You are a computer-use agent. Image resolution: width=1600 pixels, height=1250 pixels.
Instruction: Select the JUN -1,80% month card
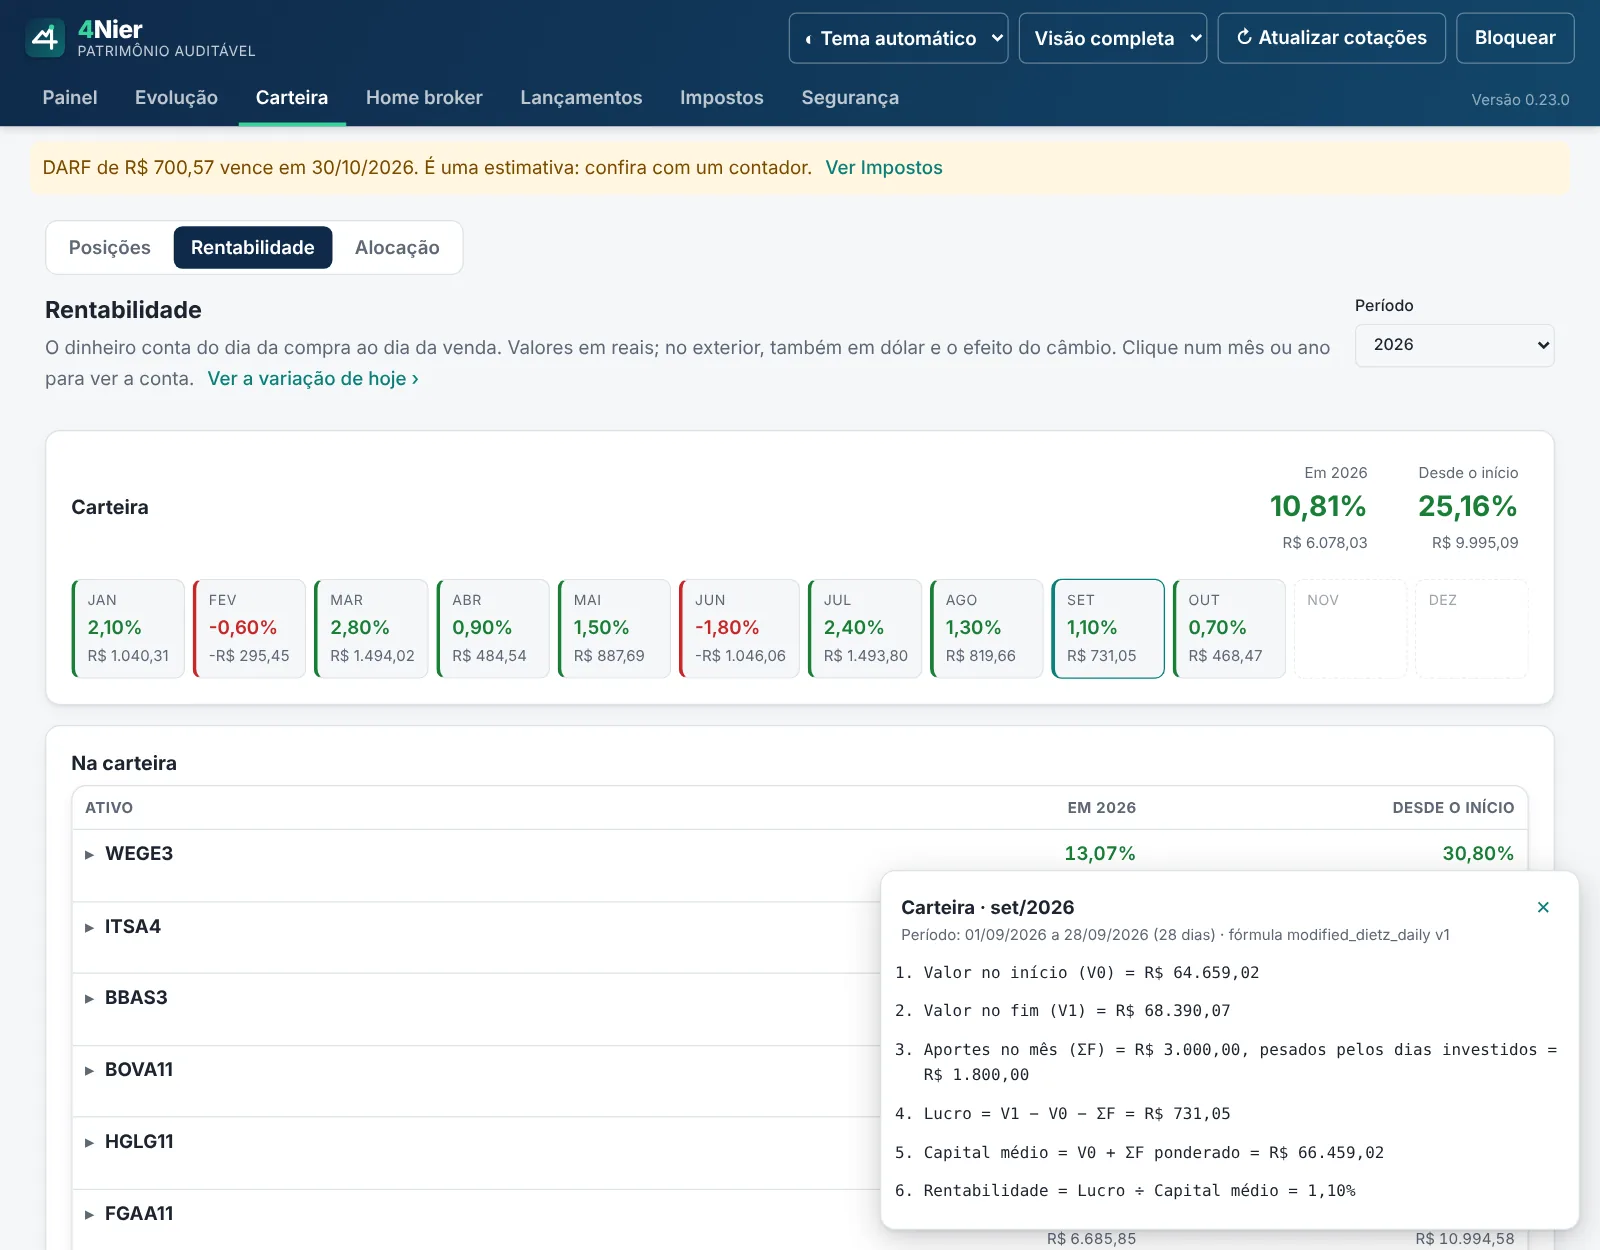(x=739, y=629)
